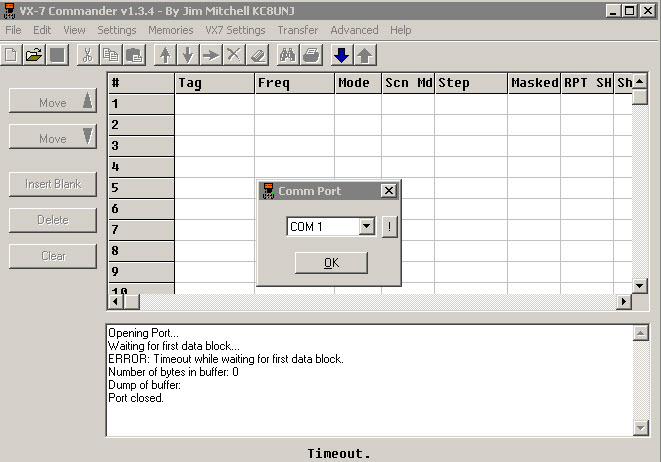The width and height of the screenshot is (661, 462).
Task: Click log pane scrollbar up arrow
Action: tap(641, 333)
